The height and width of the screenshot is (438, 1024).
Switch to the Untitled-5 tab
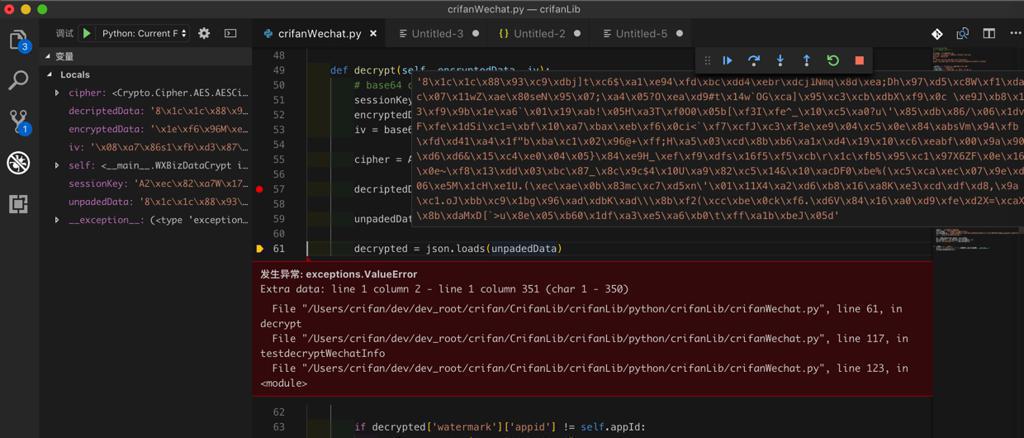641,34
